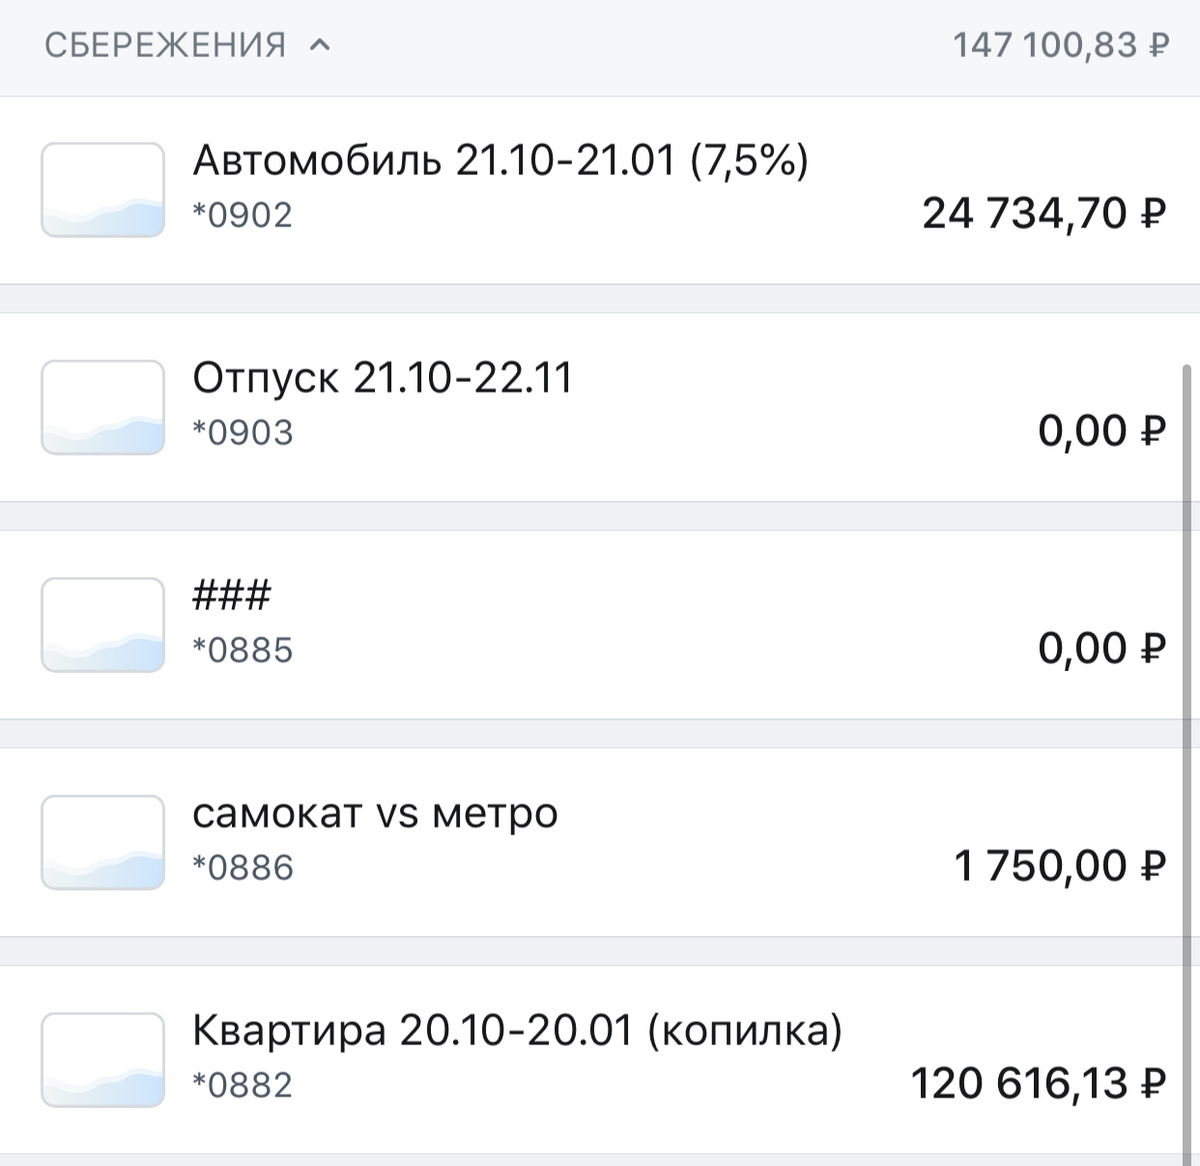Click the 1 750,00 ₽ balance
1200x1166 pixels.
(x=1060, y=866)
